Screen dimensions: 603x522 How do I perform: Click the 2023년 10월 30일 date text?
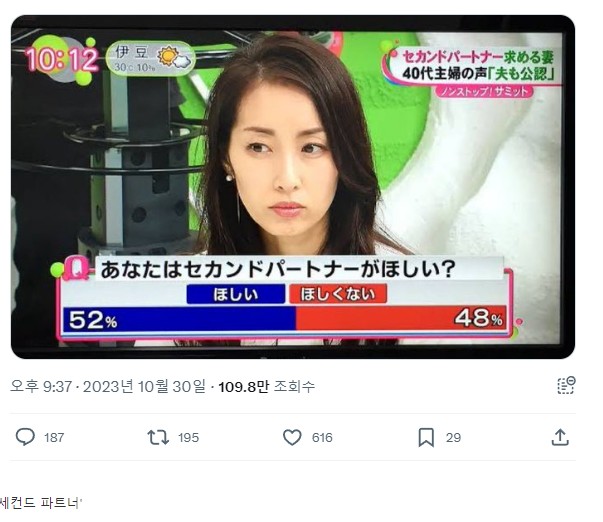click(x=144, y=387)
